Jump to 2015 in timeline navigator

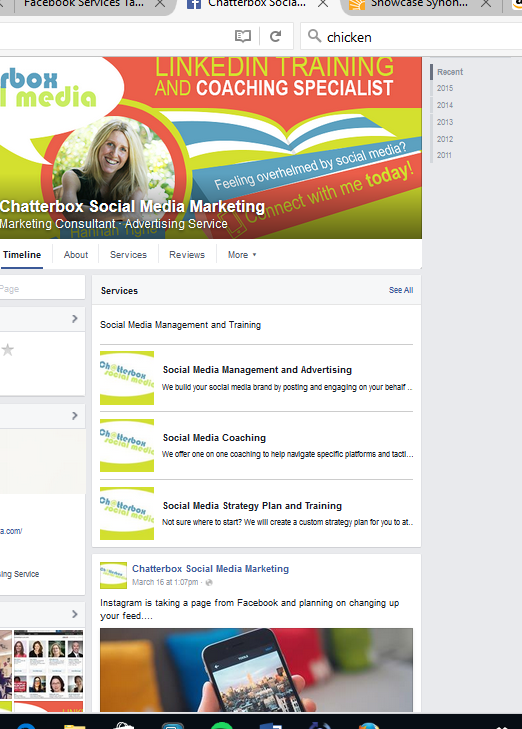pos(445,88)
